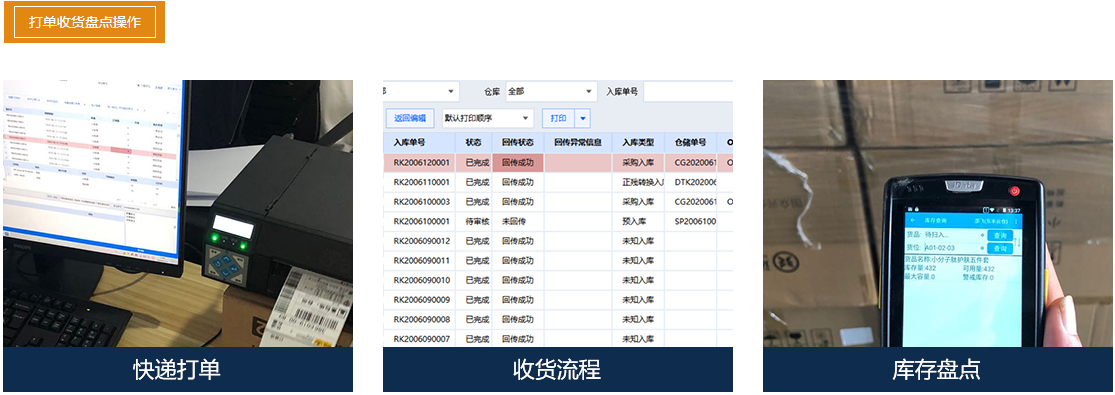Click the 预入库 type cell
This screenshot has height=395, width=1115.
point(638,221)
